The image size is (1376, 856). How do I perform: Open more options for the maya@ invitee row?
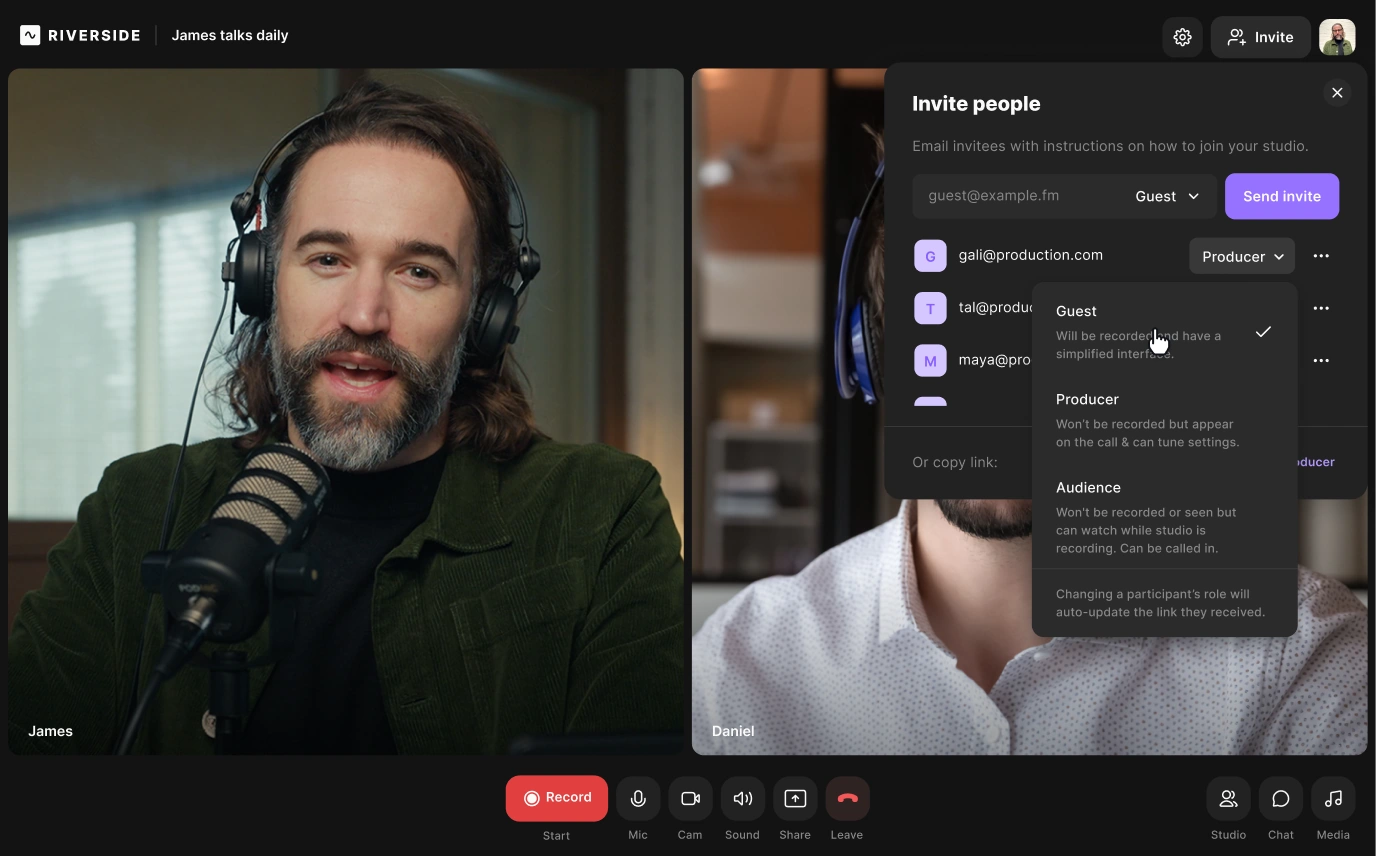pyautogui.click(x=1321, y=360)
